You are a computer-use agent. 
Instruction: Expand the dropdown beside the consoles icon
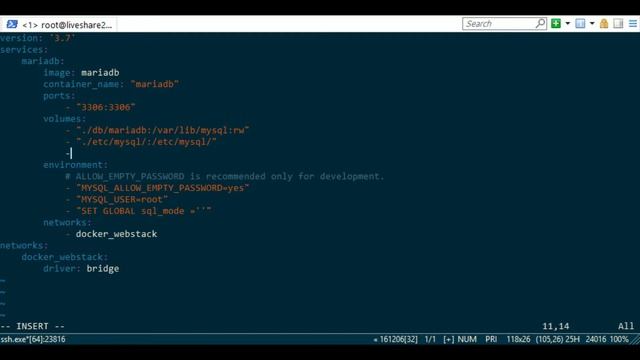tap(592, 24)
